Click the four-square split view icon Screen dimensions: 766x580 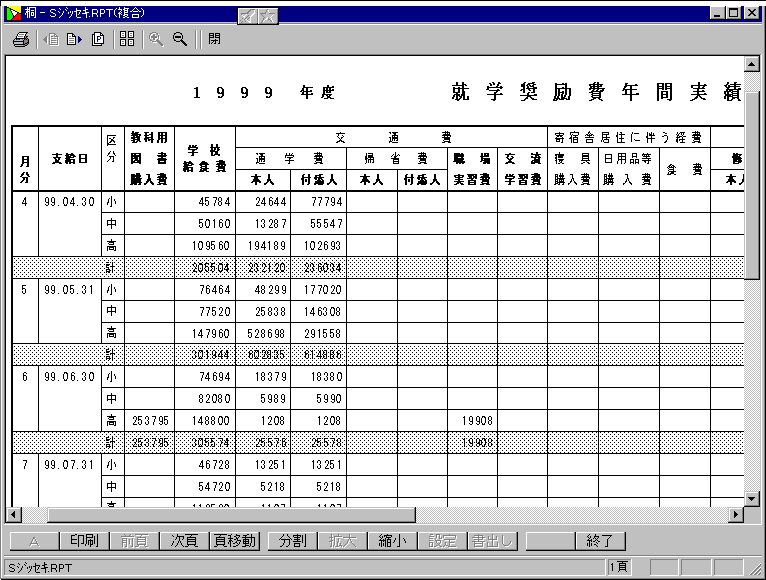pyautogui.click(x=127, y=39)
